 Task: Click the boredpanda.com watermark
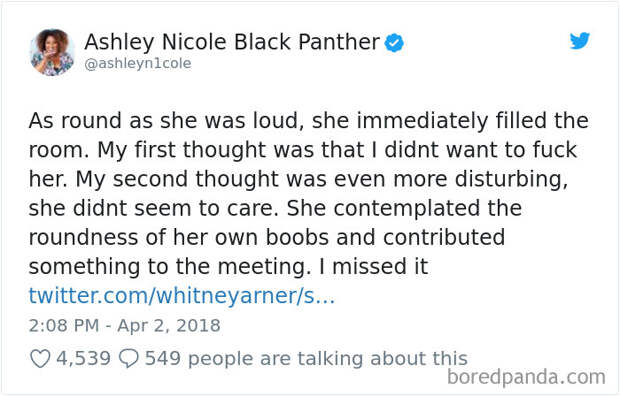click(526, 377)
